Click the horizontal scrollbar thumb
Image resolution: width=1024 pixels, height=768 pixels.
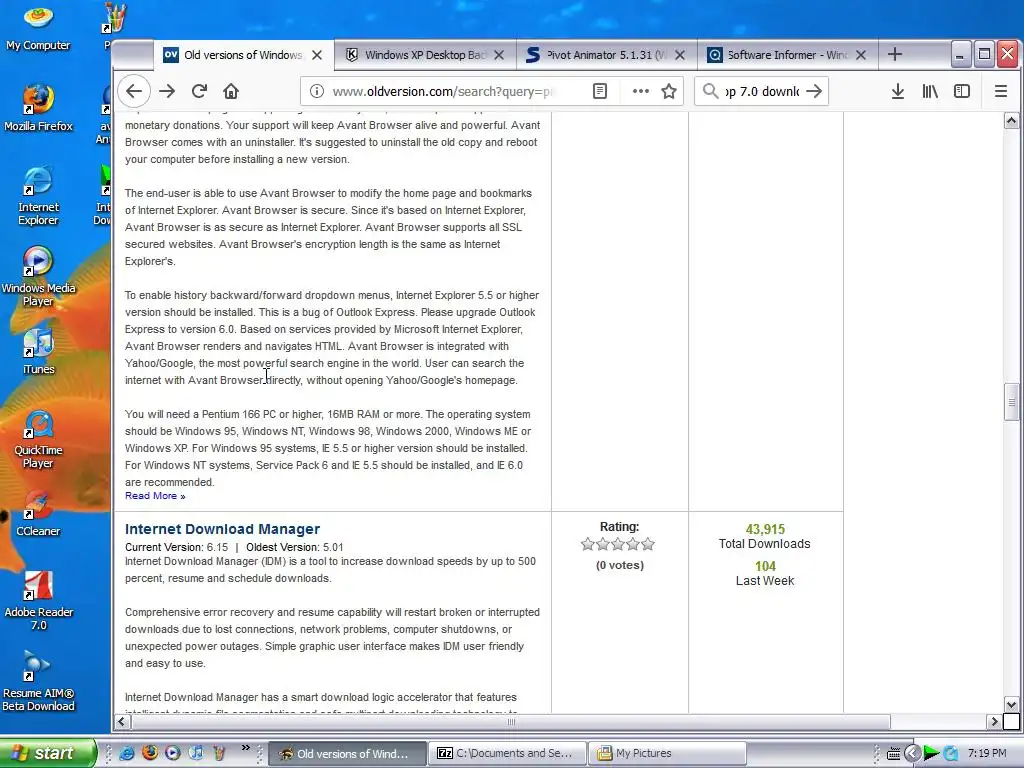coord(510,722)
